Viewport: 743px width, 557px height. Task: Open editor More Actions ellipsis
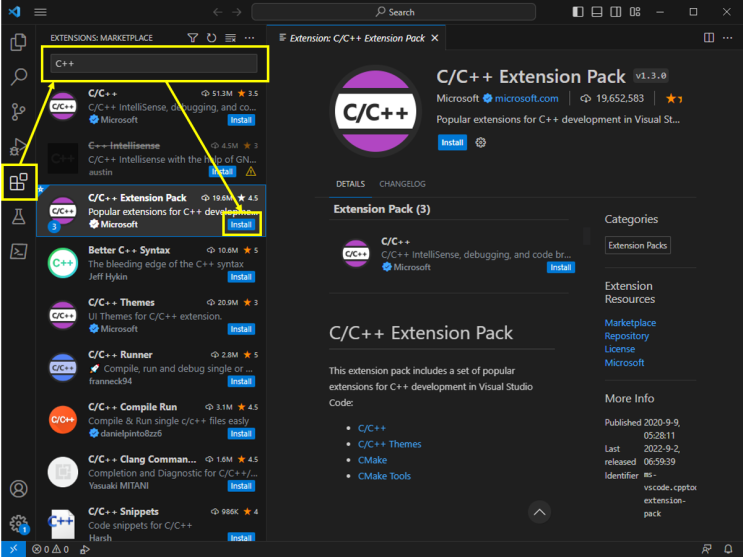point(727,38)
